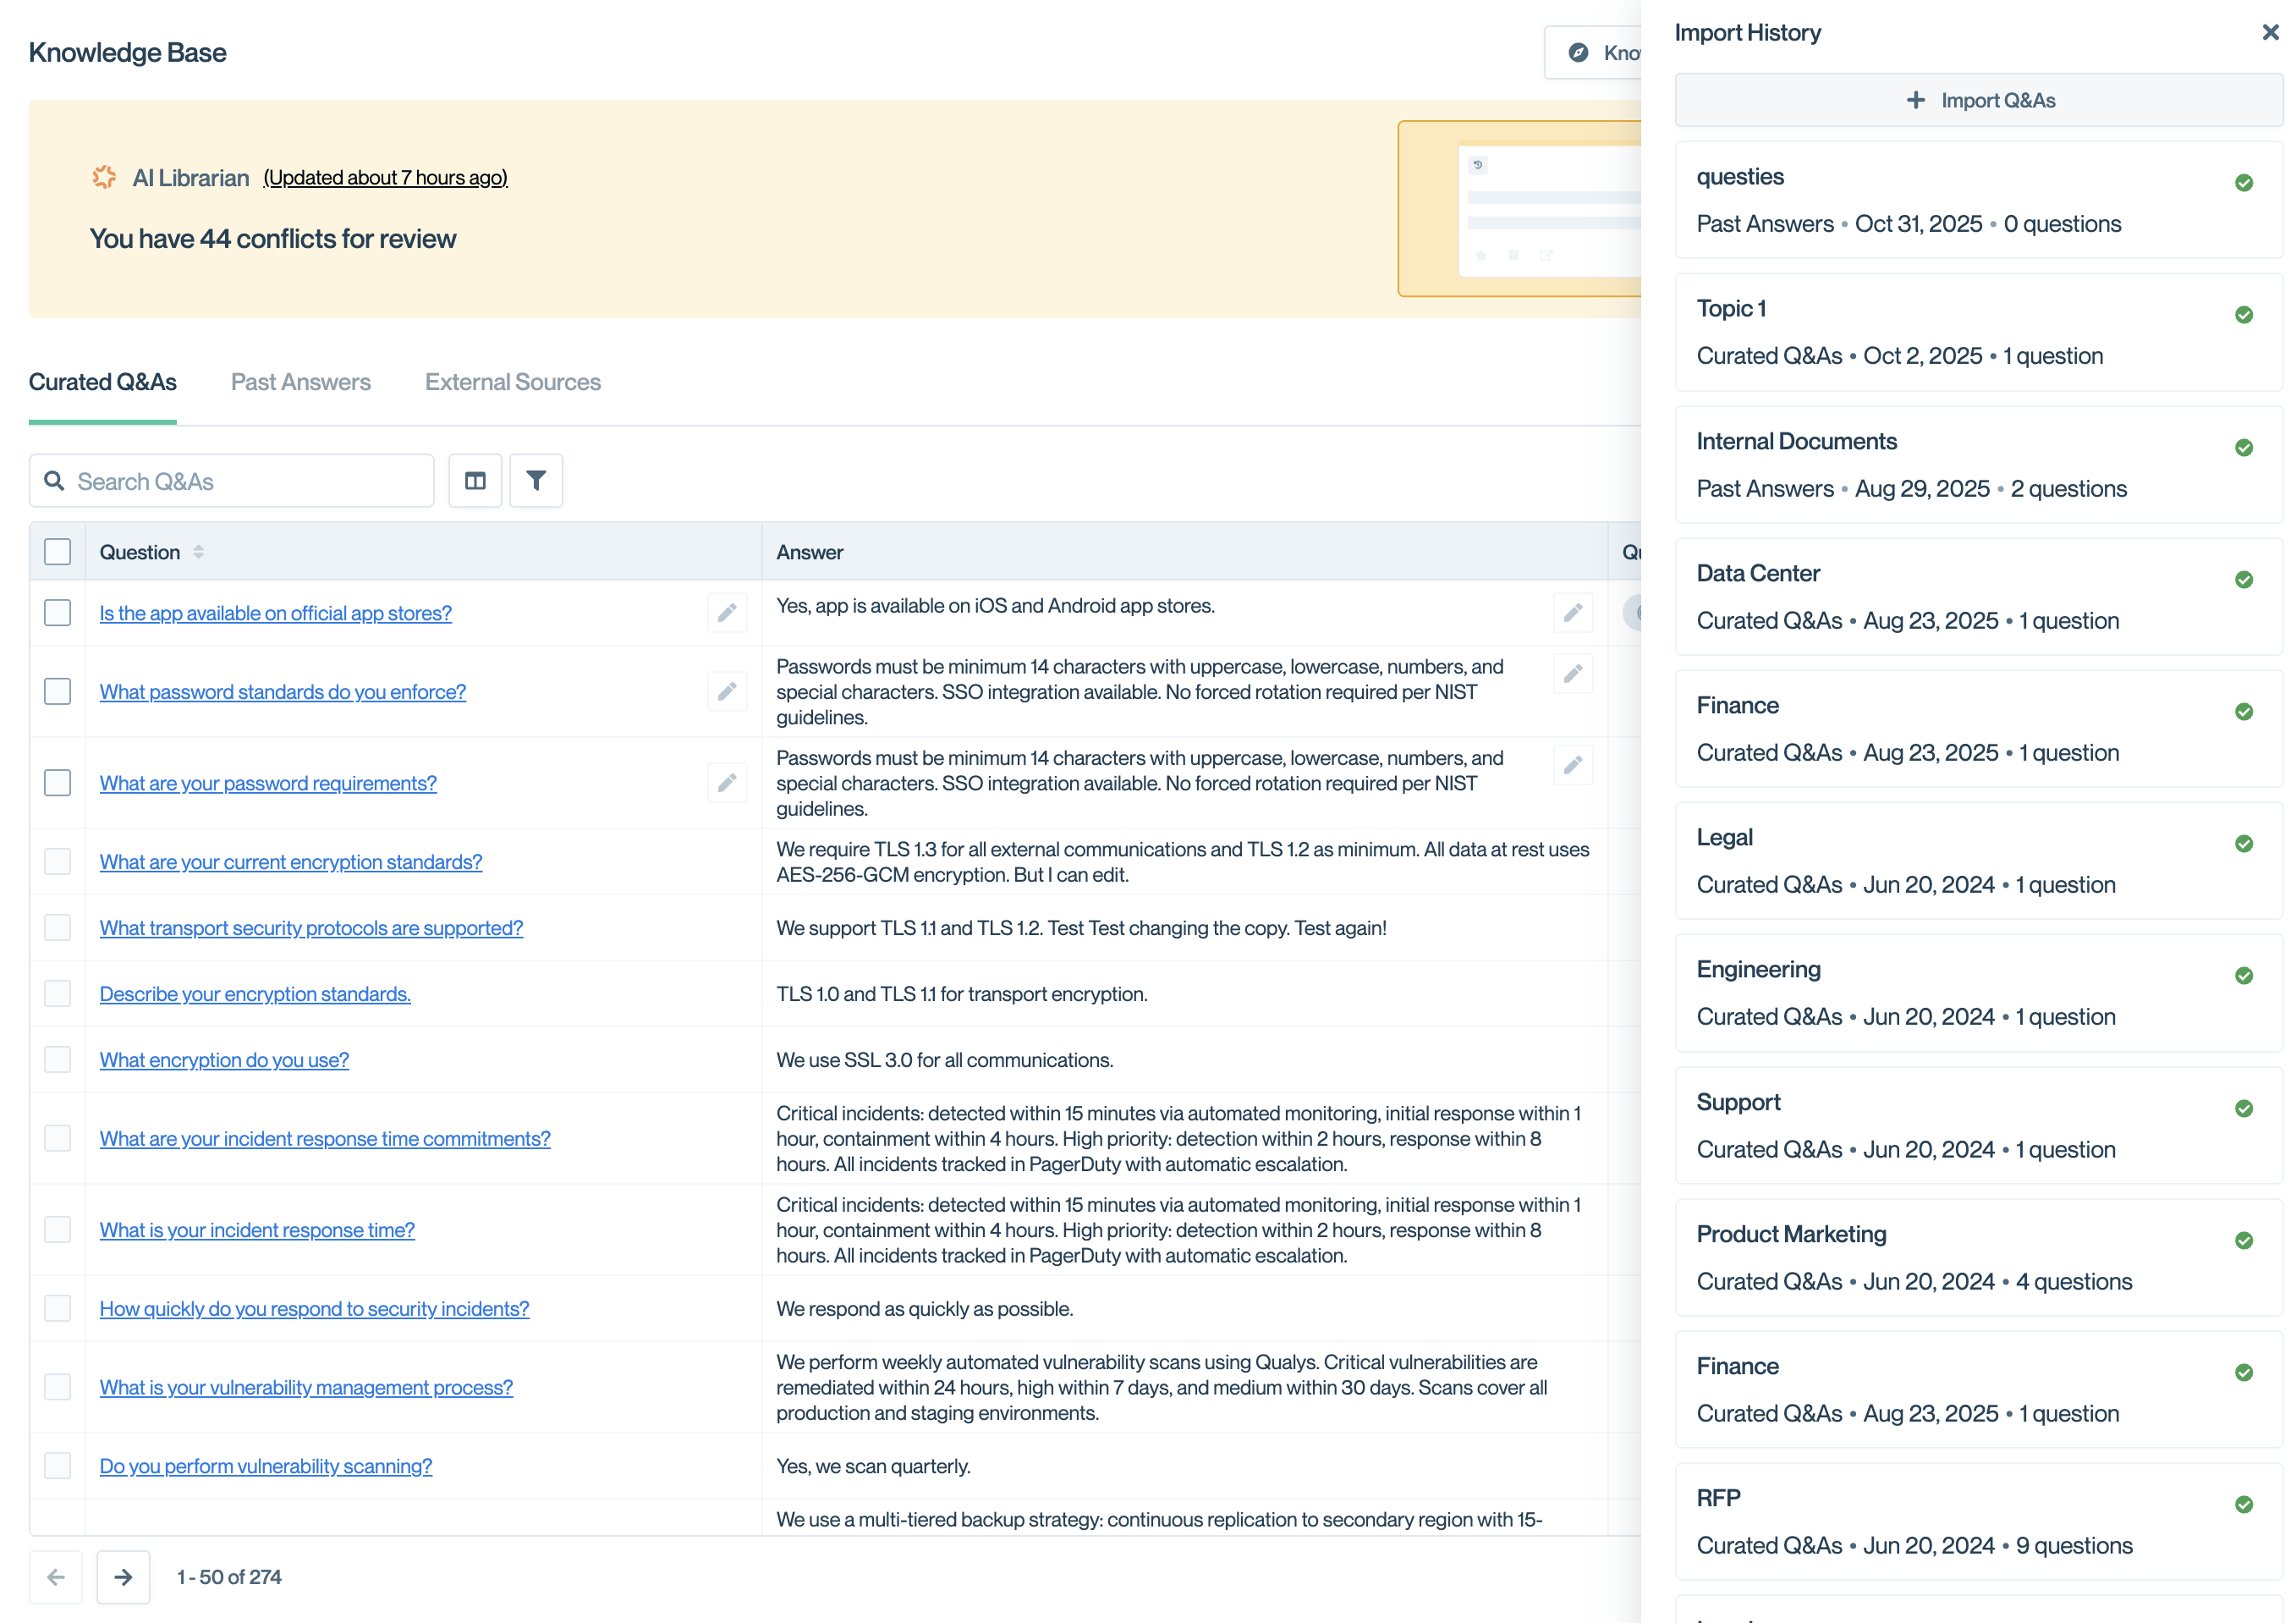Click the Import Q&As button

click(x=1978, y=100)
